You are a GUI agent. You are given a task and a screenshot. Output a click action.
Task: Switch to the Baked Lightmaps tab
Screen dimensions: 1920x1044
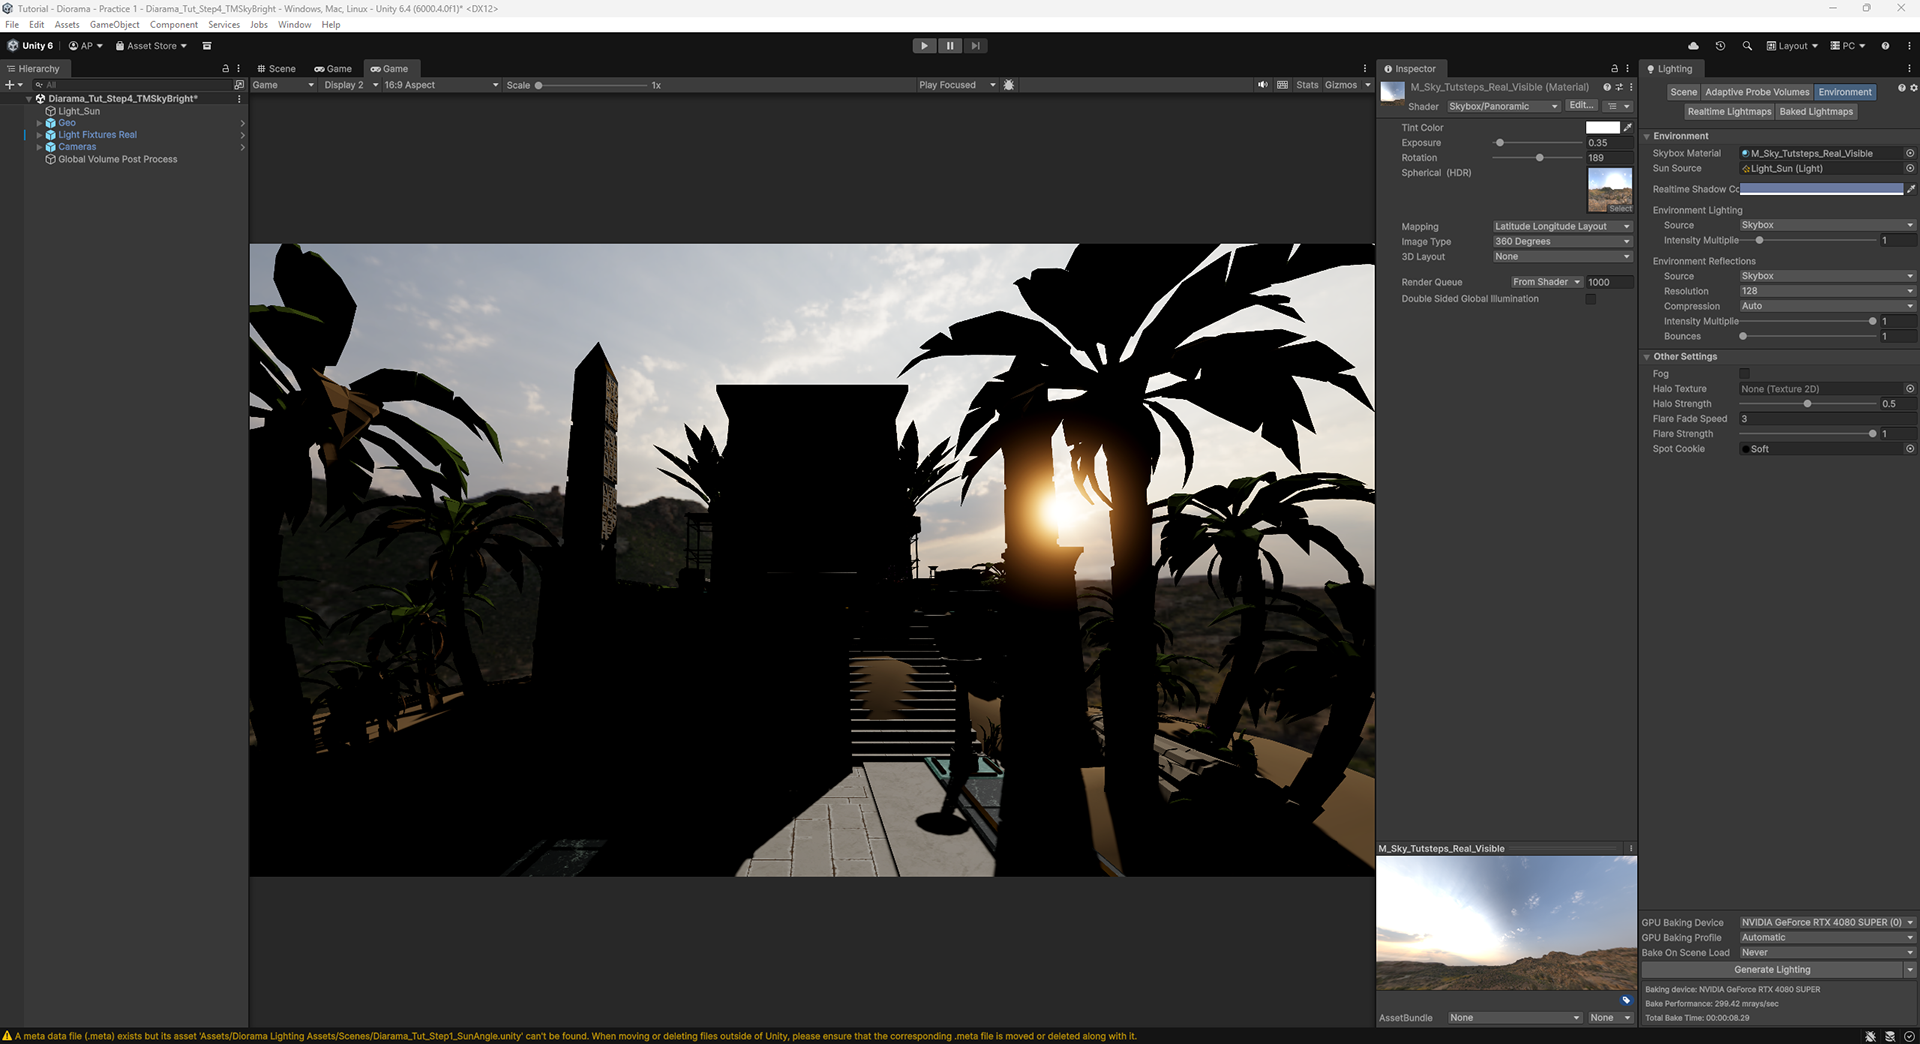1816,112
